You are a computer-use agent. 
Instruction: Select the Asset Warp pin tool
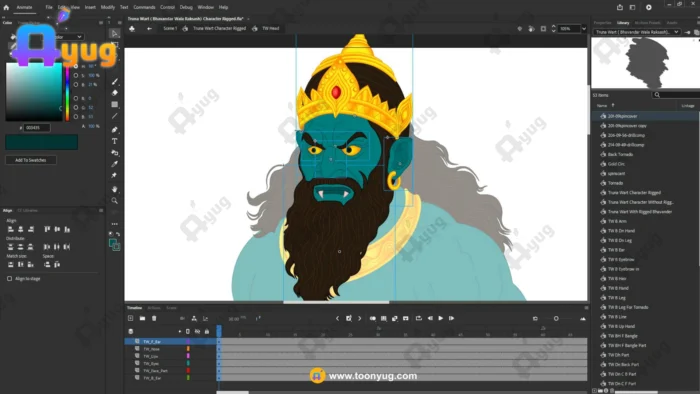pyautogui.click(x=115, y=175)
